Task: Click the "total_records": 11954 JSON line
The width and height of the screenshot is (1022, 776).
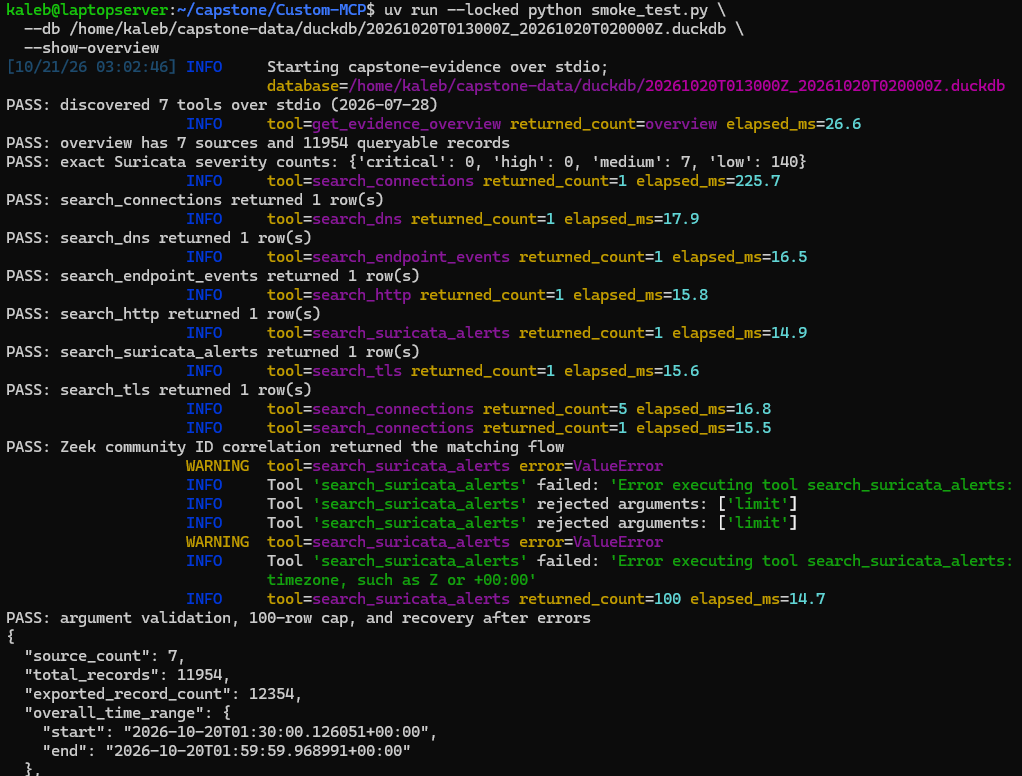Action: (128, 675)
